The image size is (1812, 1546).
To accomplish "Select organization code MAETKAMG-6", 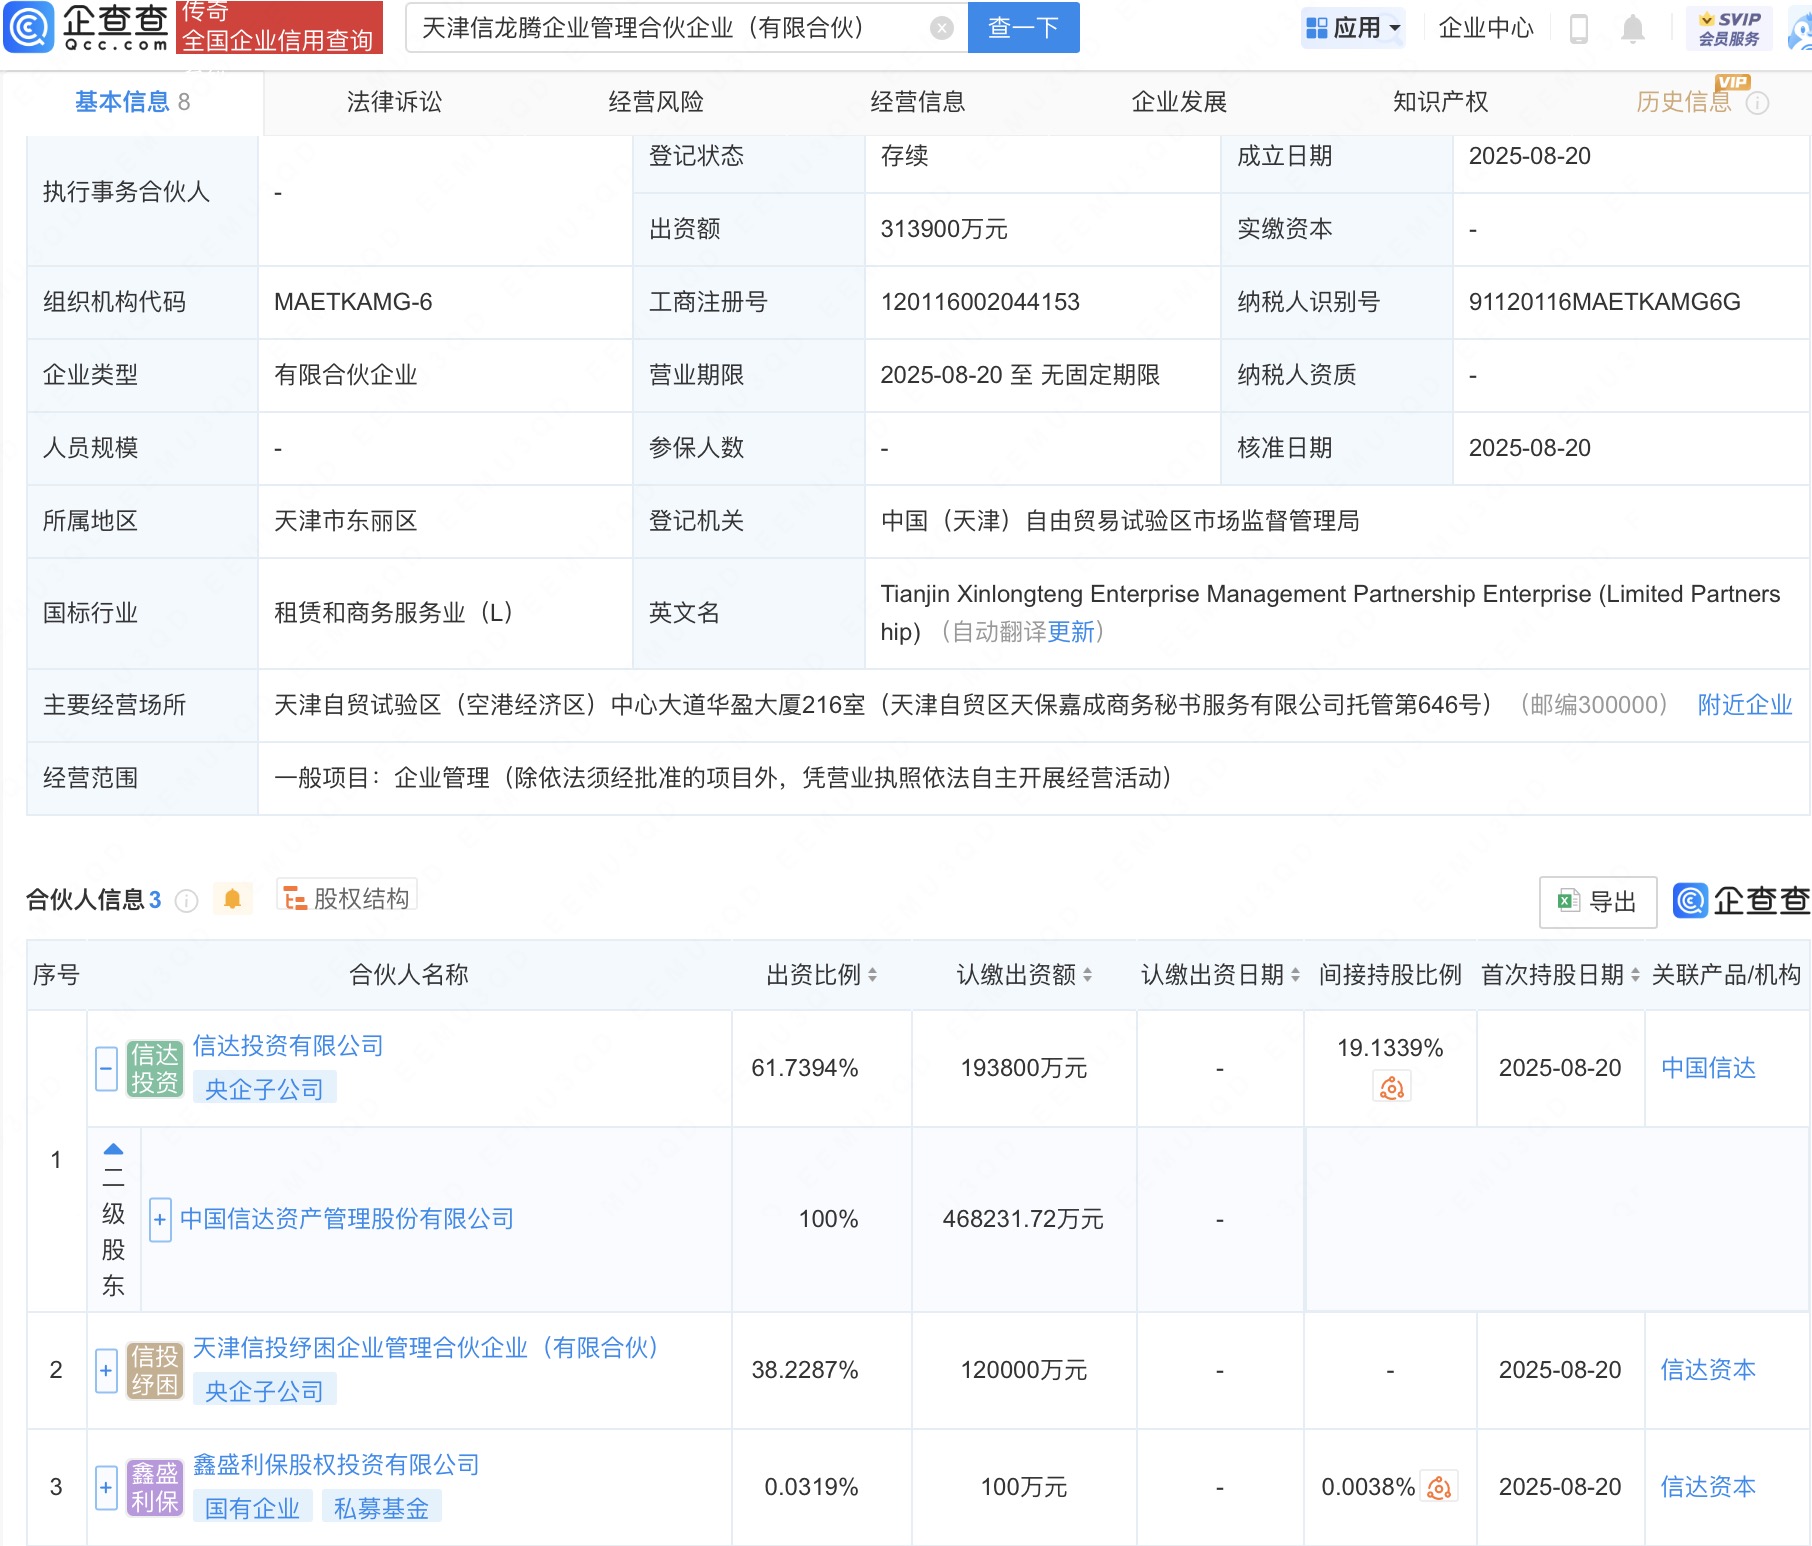I will point(353,302).
